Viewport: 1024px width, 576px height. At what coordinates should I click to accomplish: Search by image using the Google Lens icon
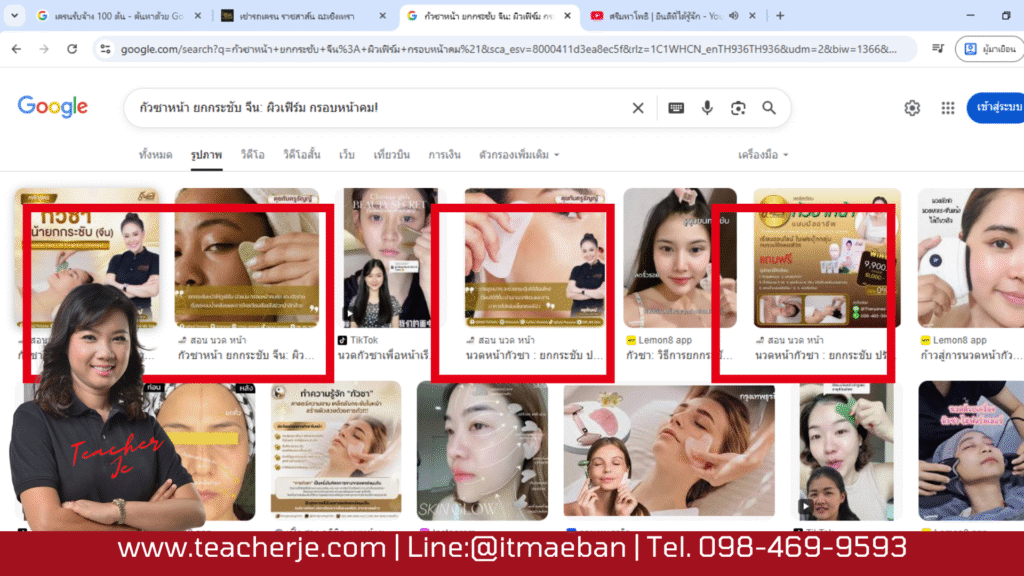(740, 107)
